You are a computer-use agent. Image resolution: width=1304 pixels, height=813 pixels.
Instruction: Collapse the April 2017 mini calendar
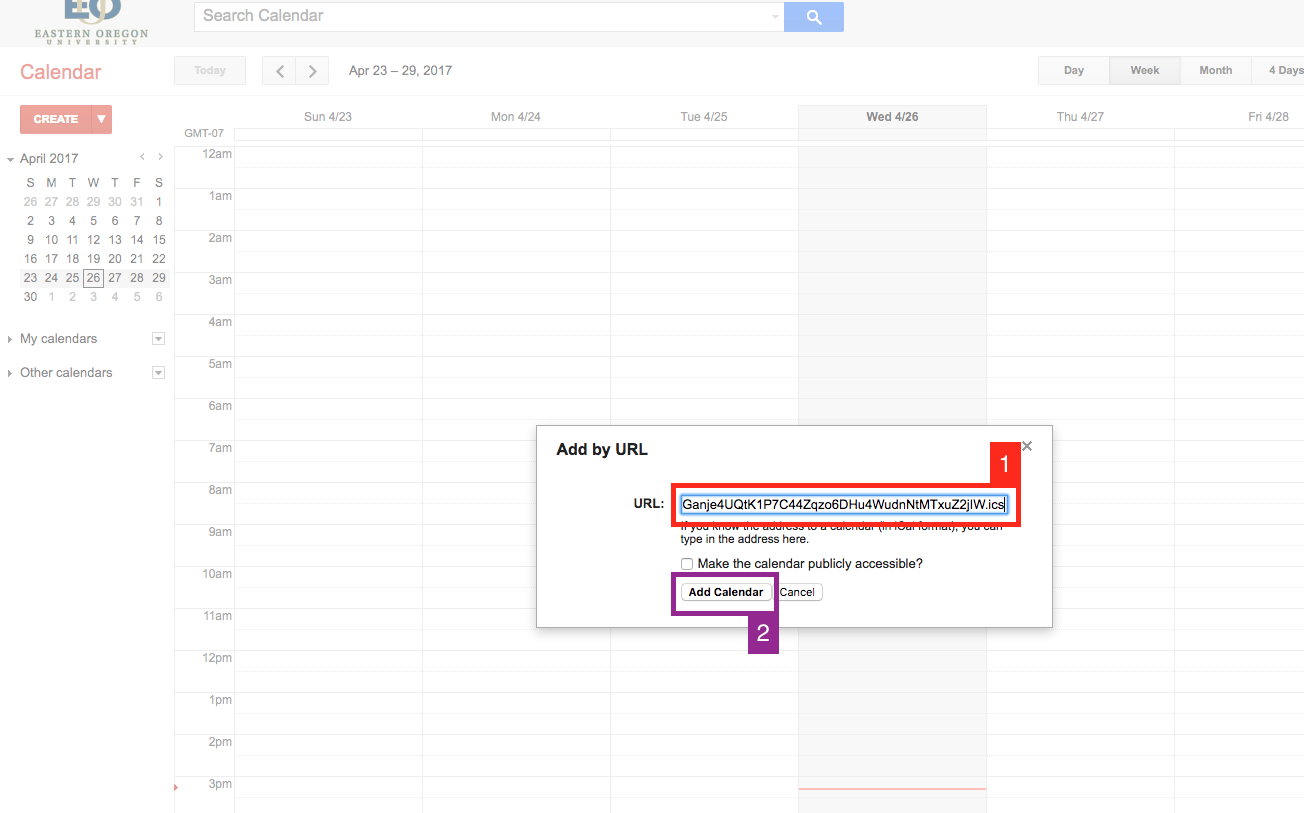click(10, 159)
